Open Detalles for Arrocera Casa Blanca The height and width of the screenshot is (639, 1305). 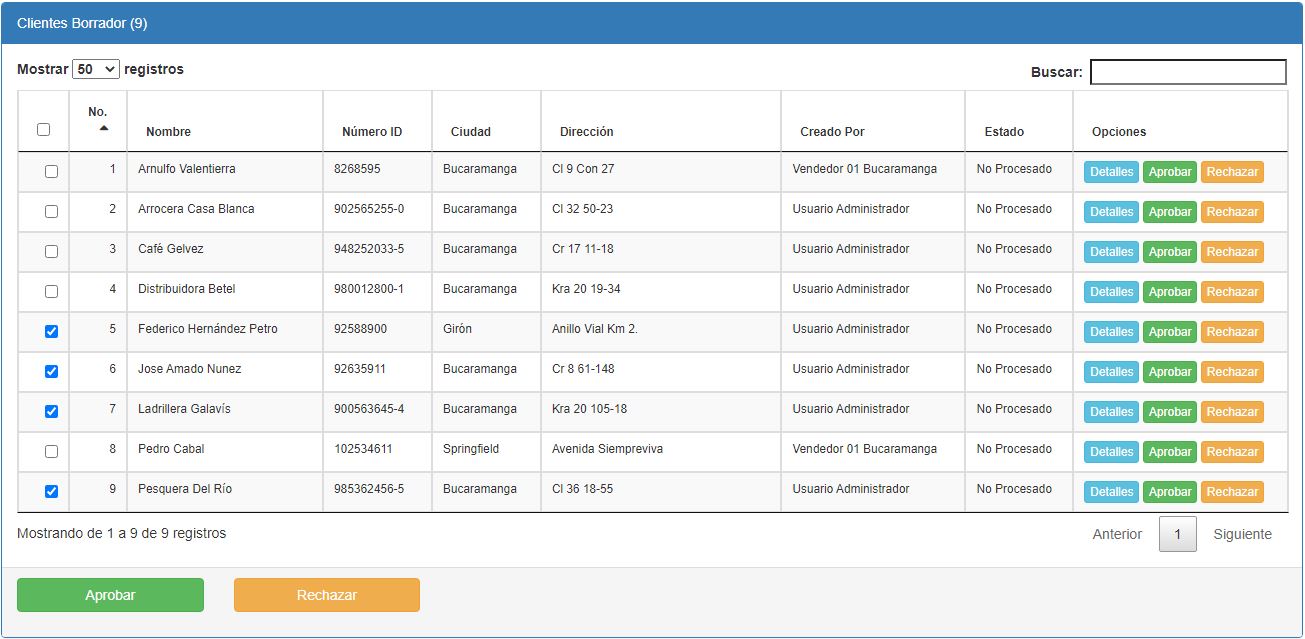pos(1111,212)
